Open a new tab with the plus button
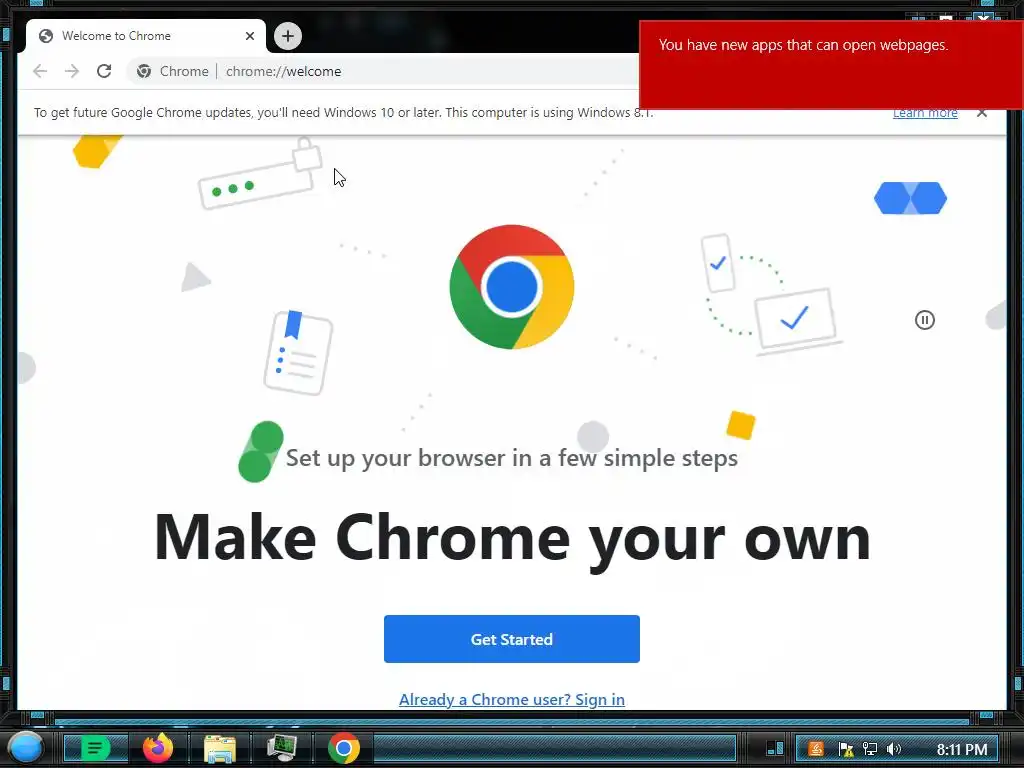This screenshot has height=768, width=1024. [287, 36]
